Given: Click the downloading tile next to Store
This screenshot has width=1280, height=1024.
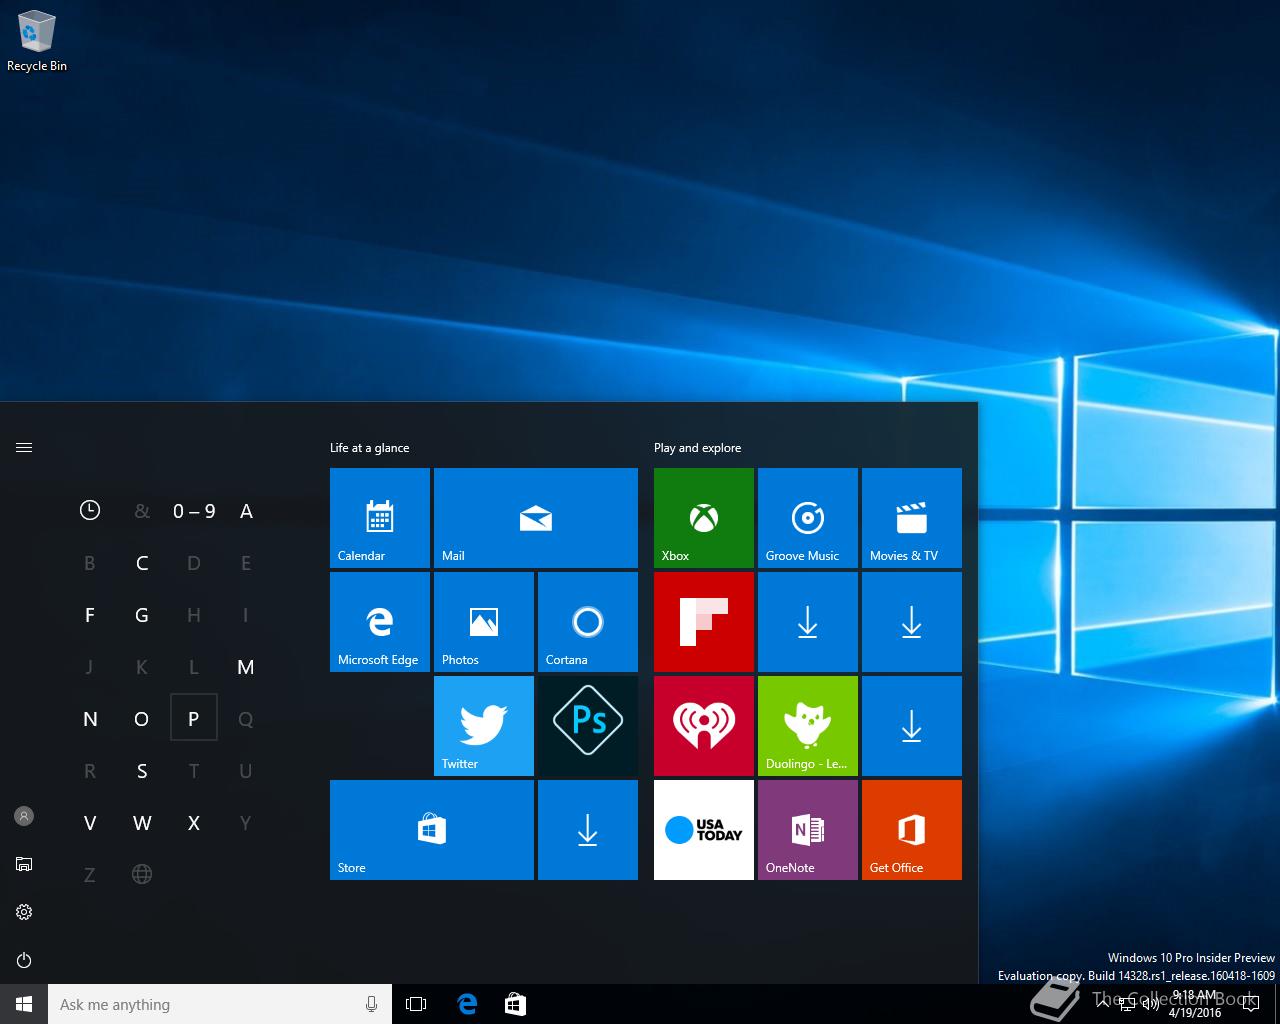Looking at the screenshot, I should [588, 830].
